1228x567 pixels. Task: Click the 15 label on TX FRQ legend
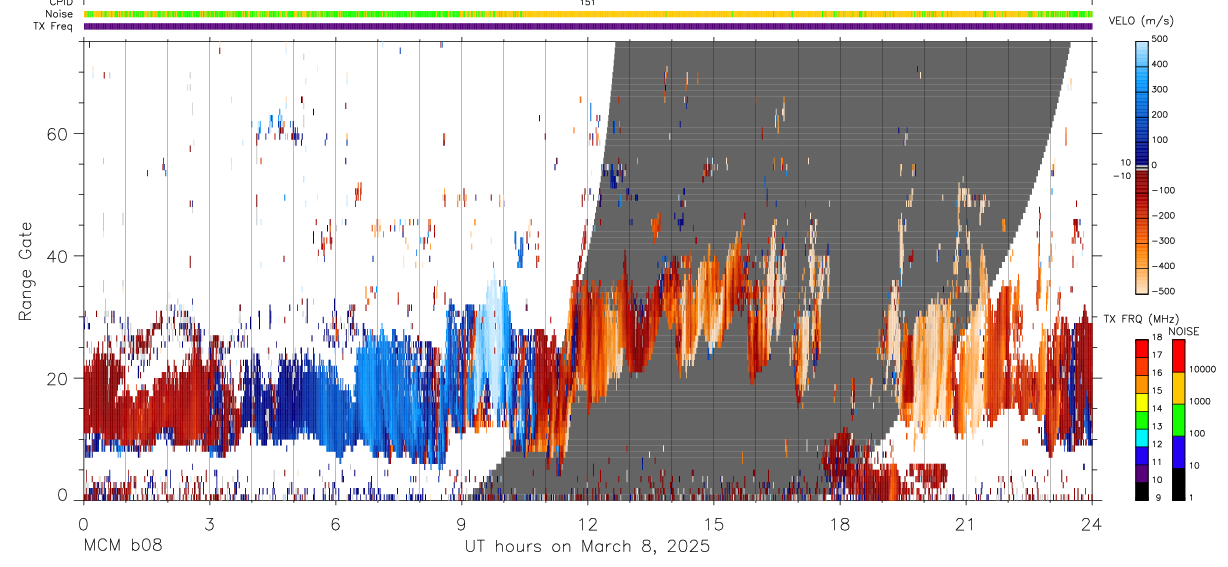[1157, 390]
